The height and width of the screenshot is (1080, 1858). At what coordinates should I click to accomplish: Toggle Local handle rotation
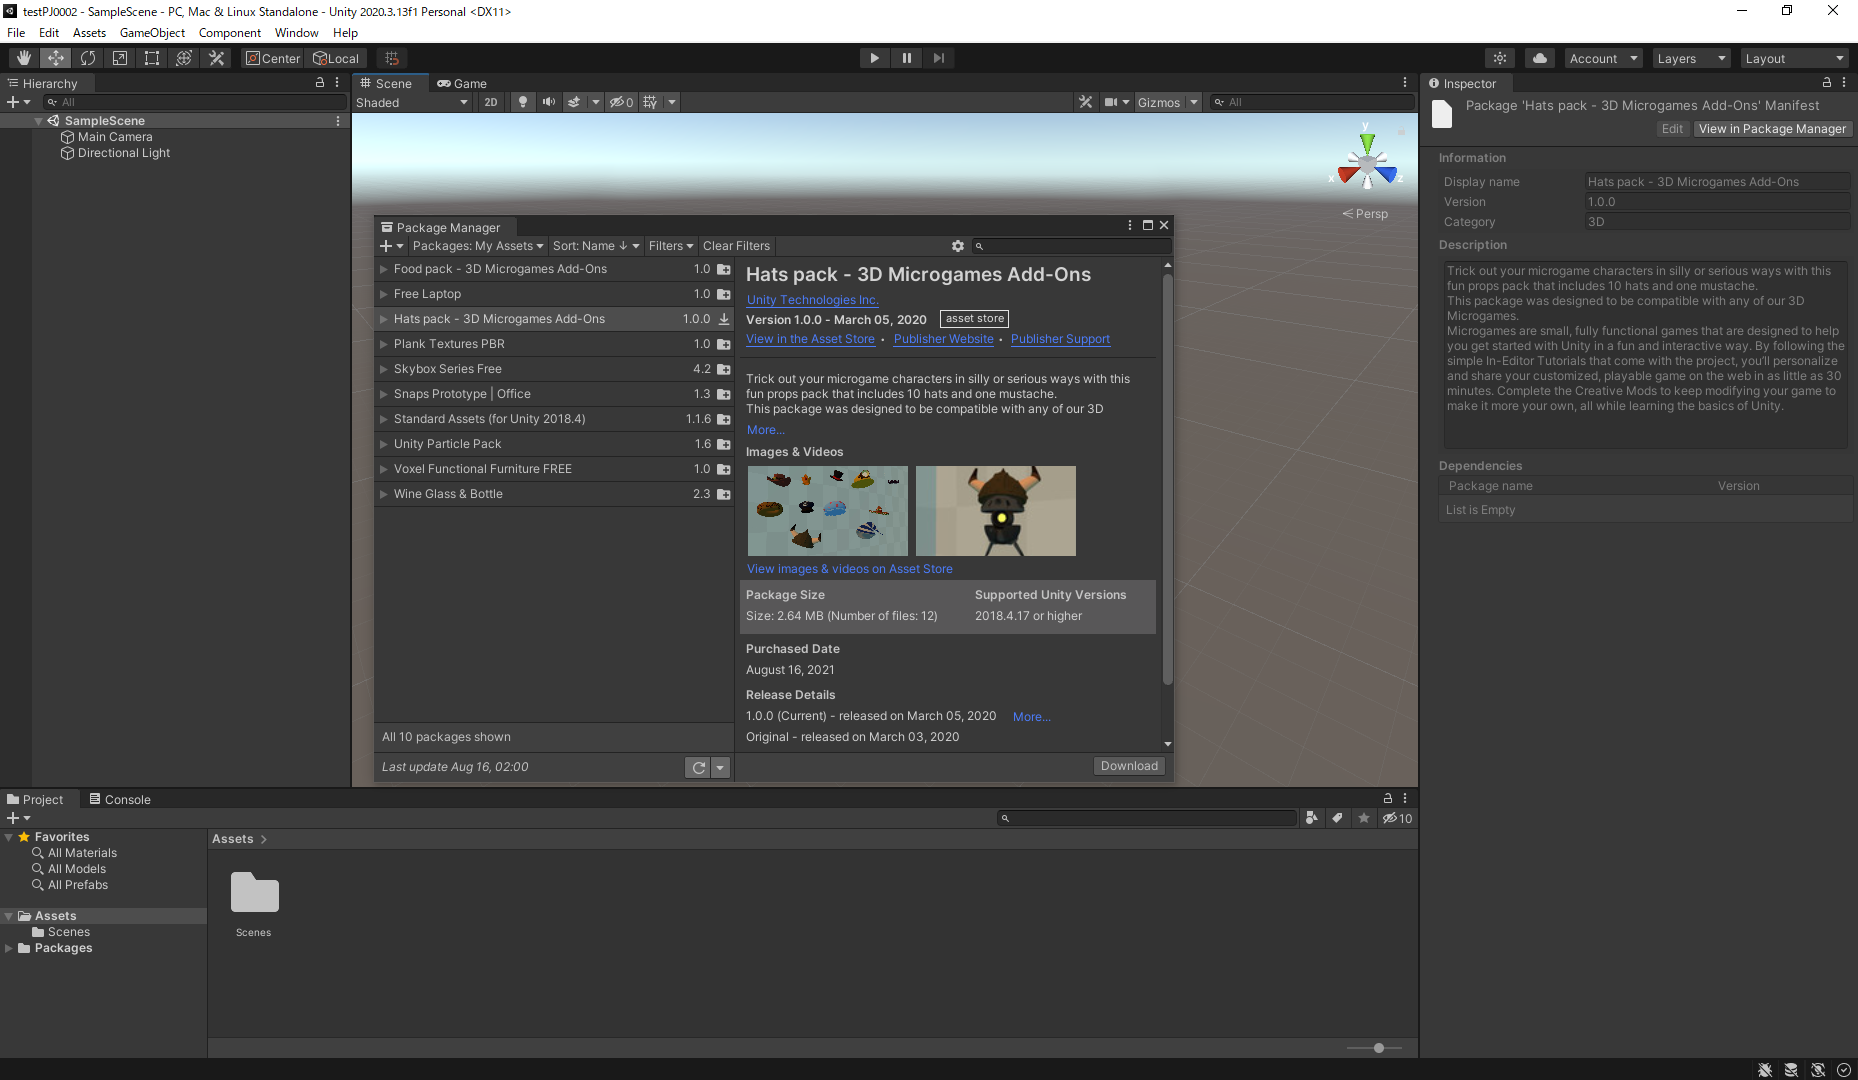(x=336, y=58)
